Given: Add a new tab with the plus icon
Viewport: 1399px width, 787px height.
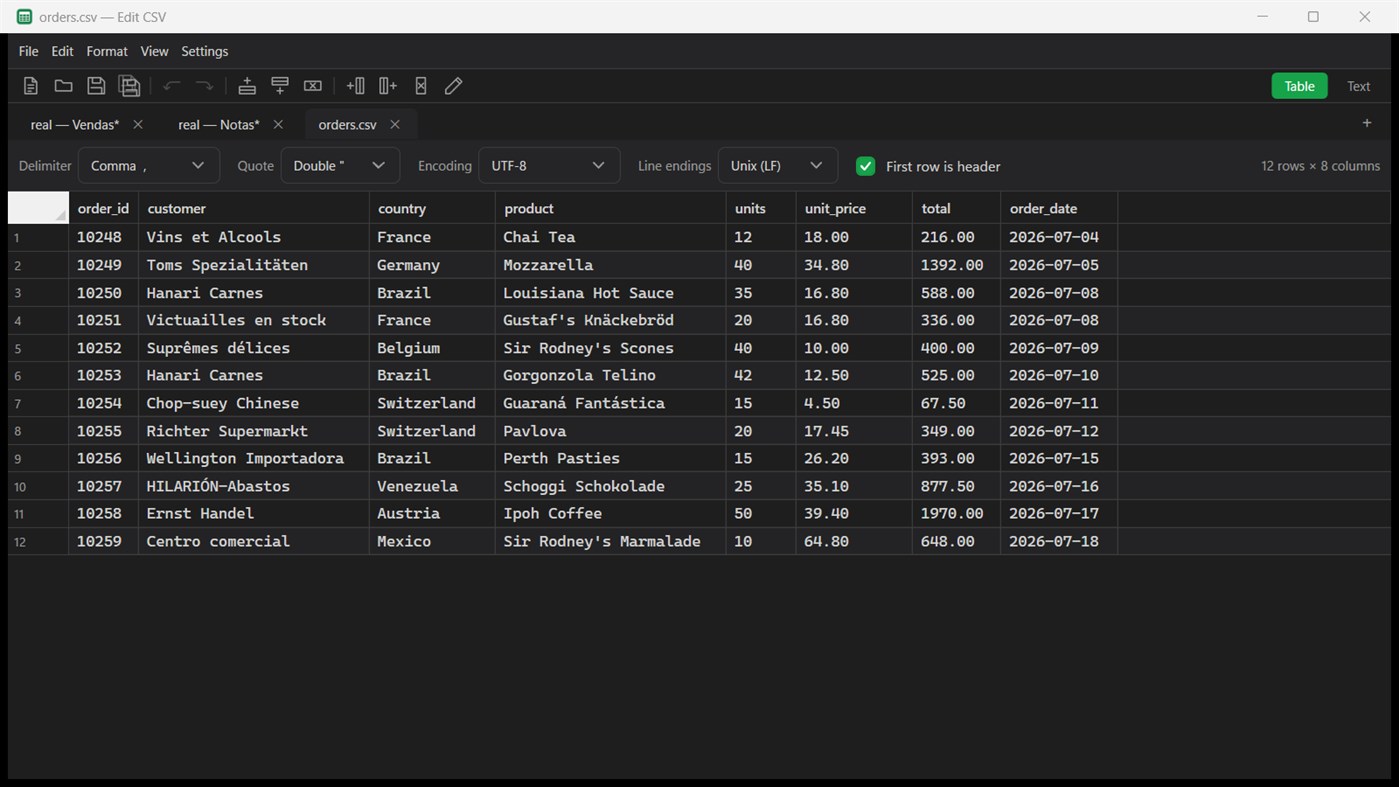Looking at the screenshot, I should (x=1367, y=123).
